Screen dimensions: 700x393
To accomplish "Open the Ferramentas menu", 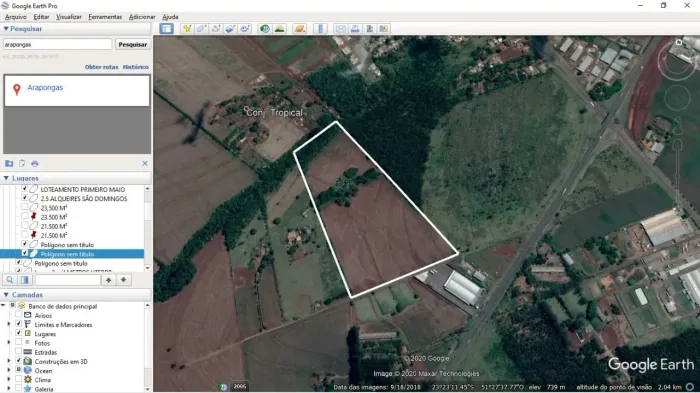I will tap(105, 17).
